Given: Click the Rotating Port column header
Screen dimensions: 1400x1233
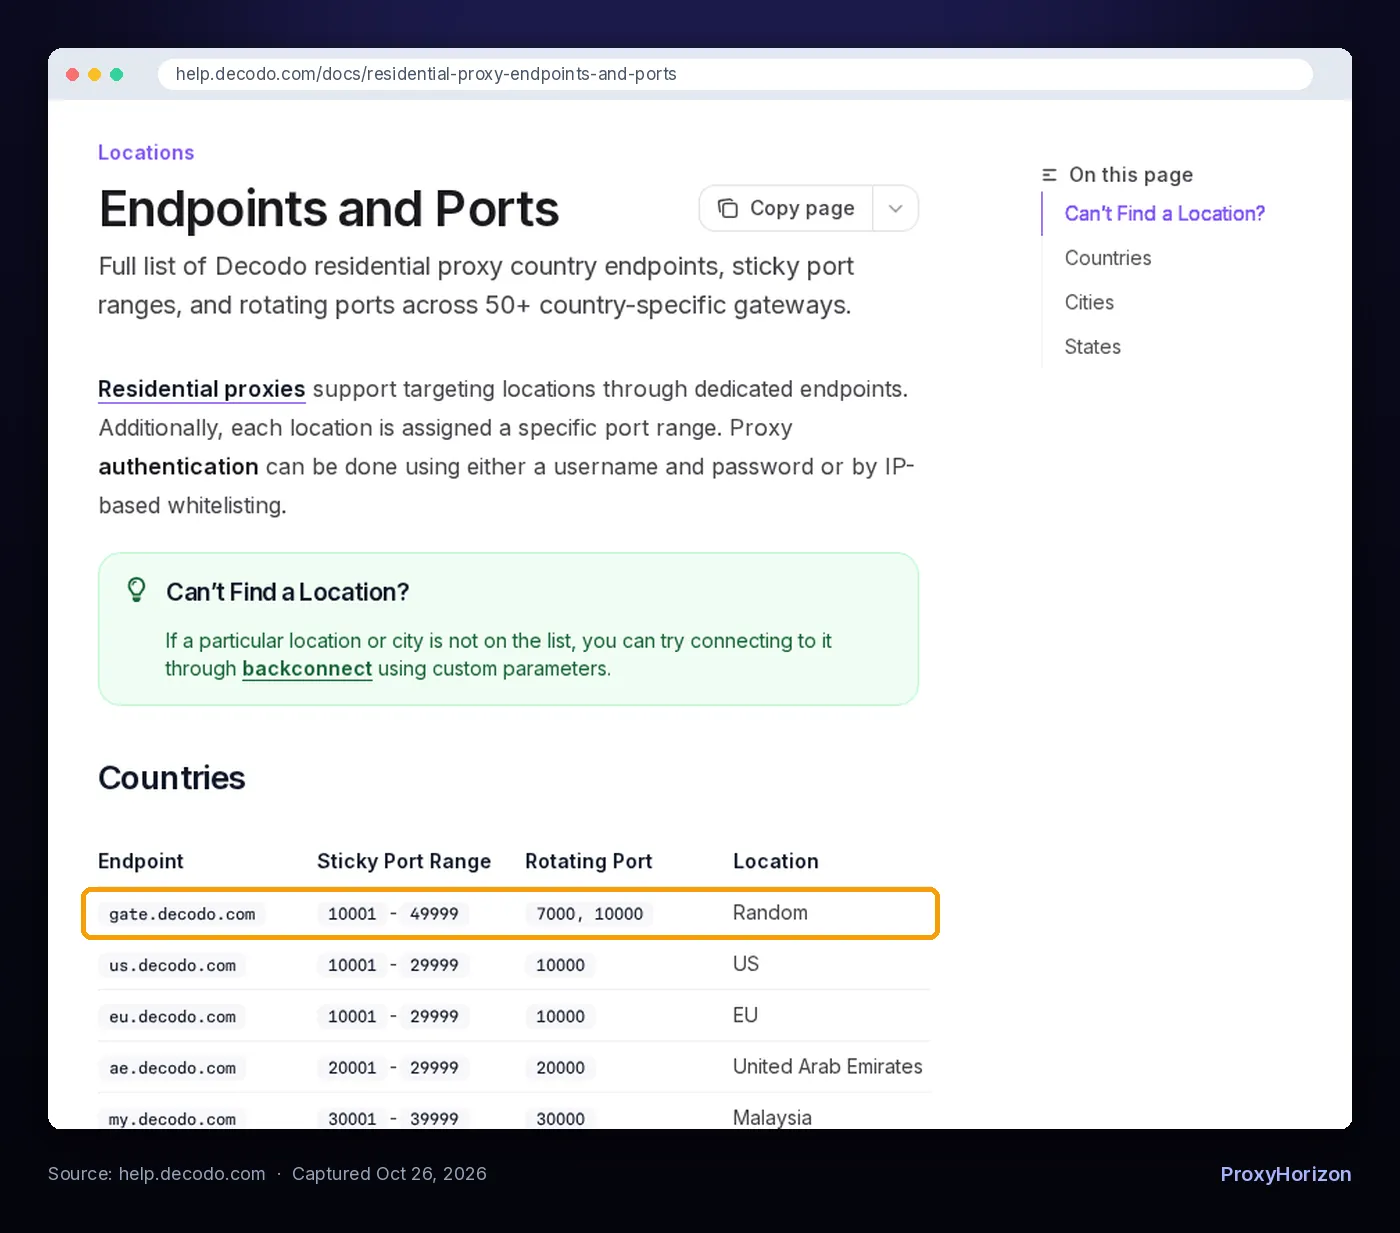Looking at the screenshot, I should click(x=588, y=861).
